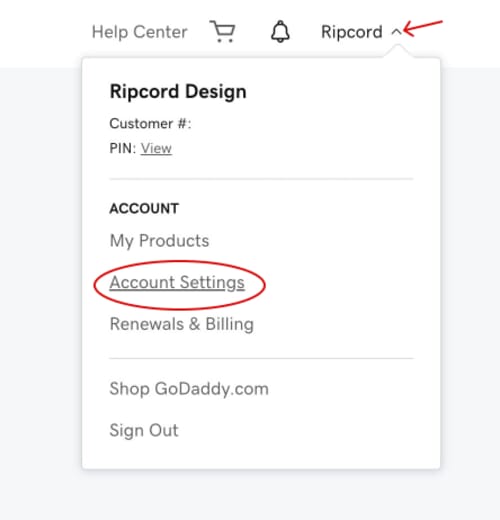The height and width of the screenshot is (520, 500).
Task: Click the divider line under the PIN row
Action: pos(261,179)
